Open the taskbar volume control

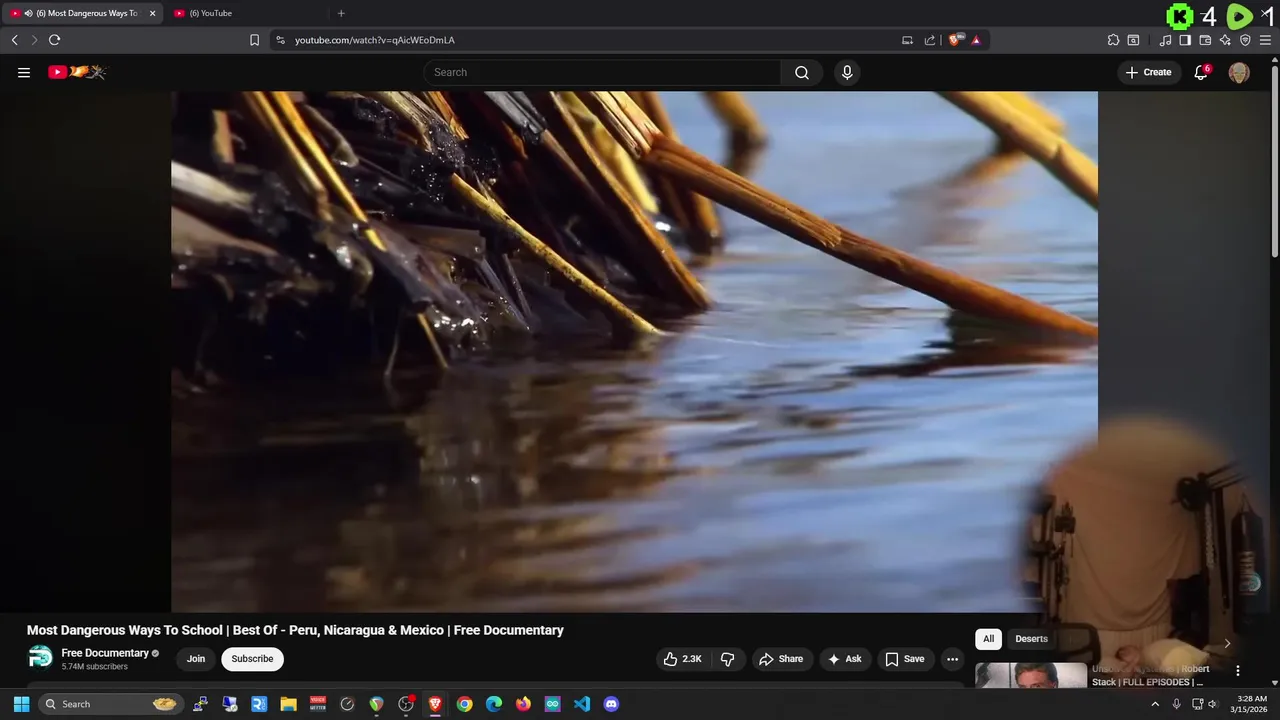click(x=1213, y=704)
